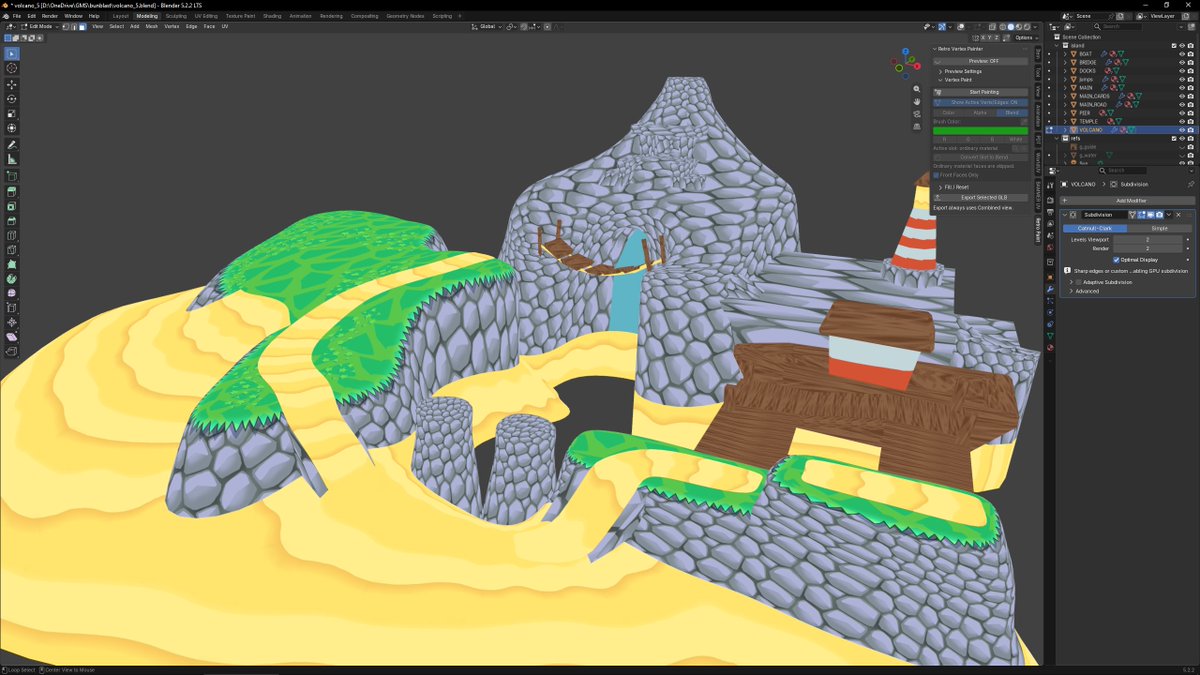Select the Add Cube tool
The image size is (1200, 675).
click(12, 176)
